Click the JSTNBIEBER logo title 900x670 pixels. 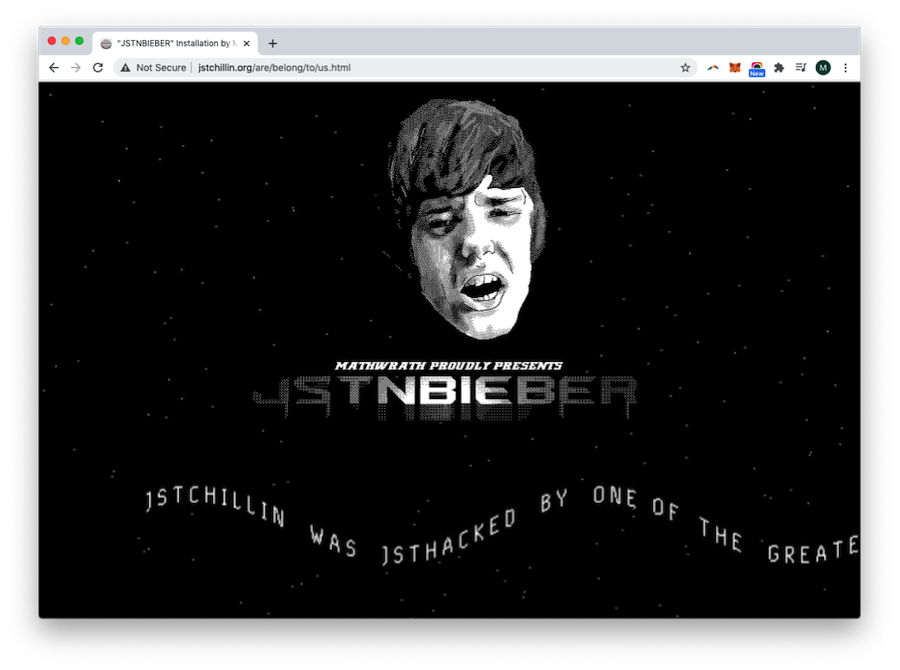446,396
